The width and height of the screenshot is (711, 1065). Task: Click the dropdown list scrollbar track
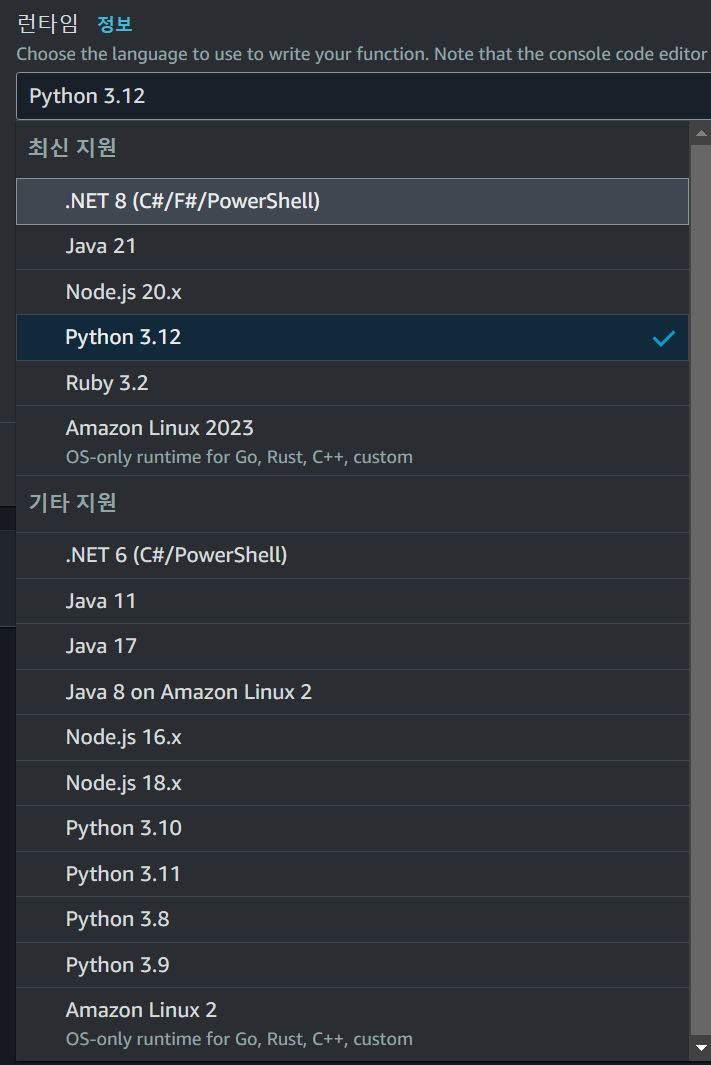[x=700, y=590]
